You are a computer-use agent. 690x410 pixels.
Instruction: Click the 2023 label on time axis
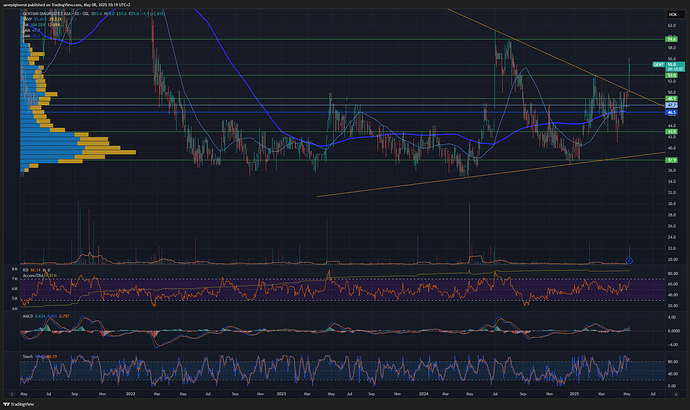click(281, 394)
